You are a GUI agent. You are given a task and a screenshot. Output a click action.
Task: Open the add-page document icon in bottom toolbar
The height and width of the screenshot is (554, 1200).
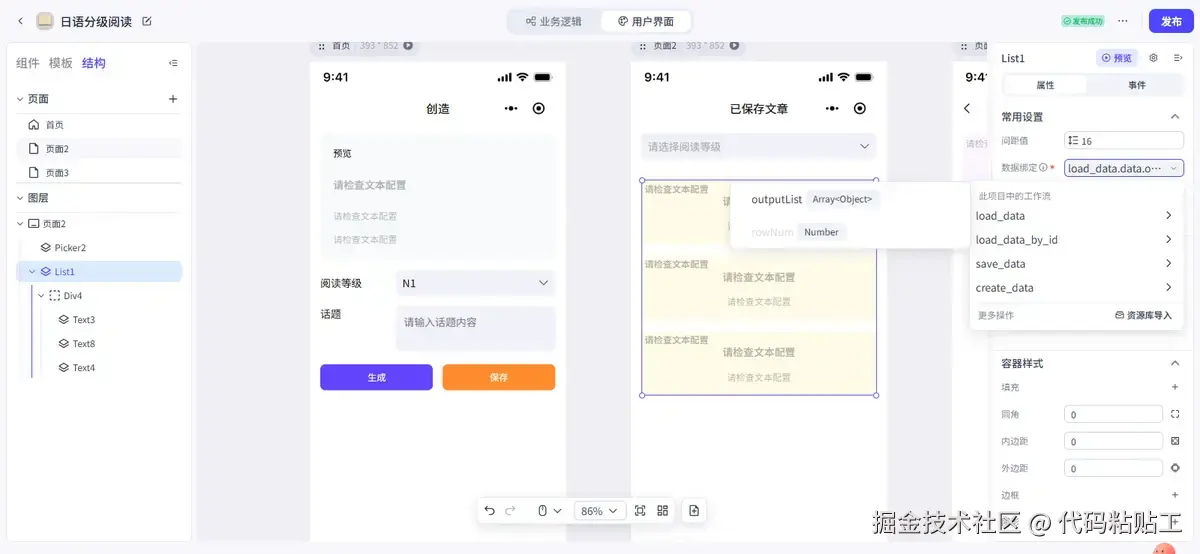tap(694, 511)
